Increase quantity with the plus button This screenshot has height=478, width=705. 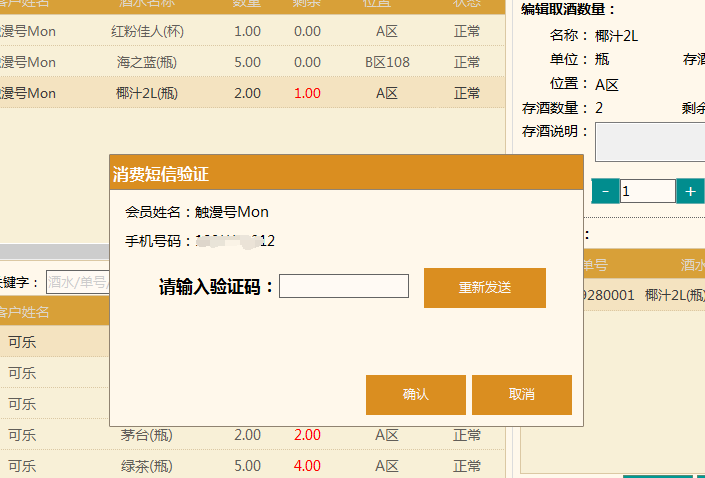[690, 191]
